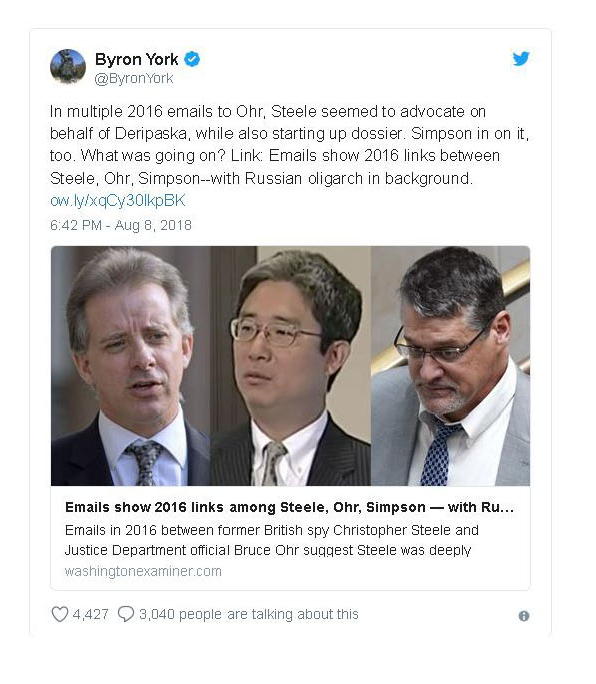This screenshot has width=596, height=684.
Task: Click the reply speech bubble icon
Action: [x=126, y=614]
